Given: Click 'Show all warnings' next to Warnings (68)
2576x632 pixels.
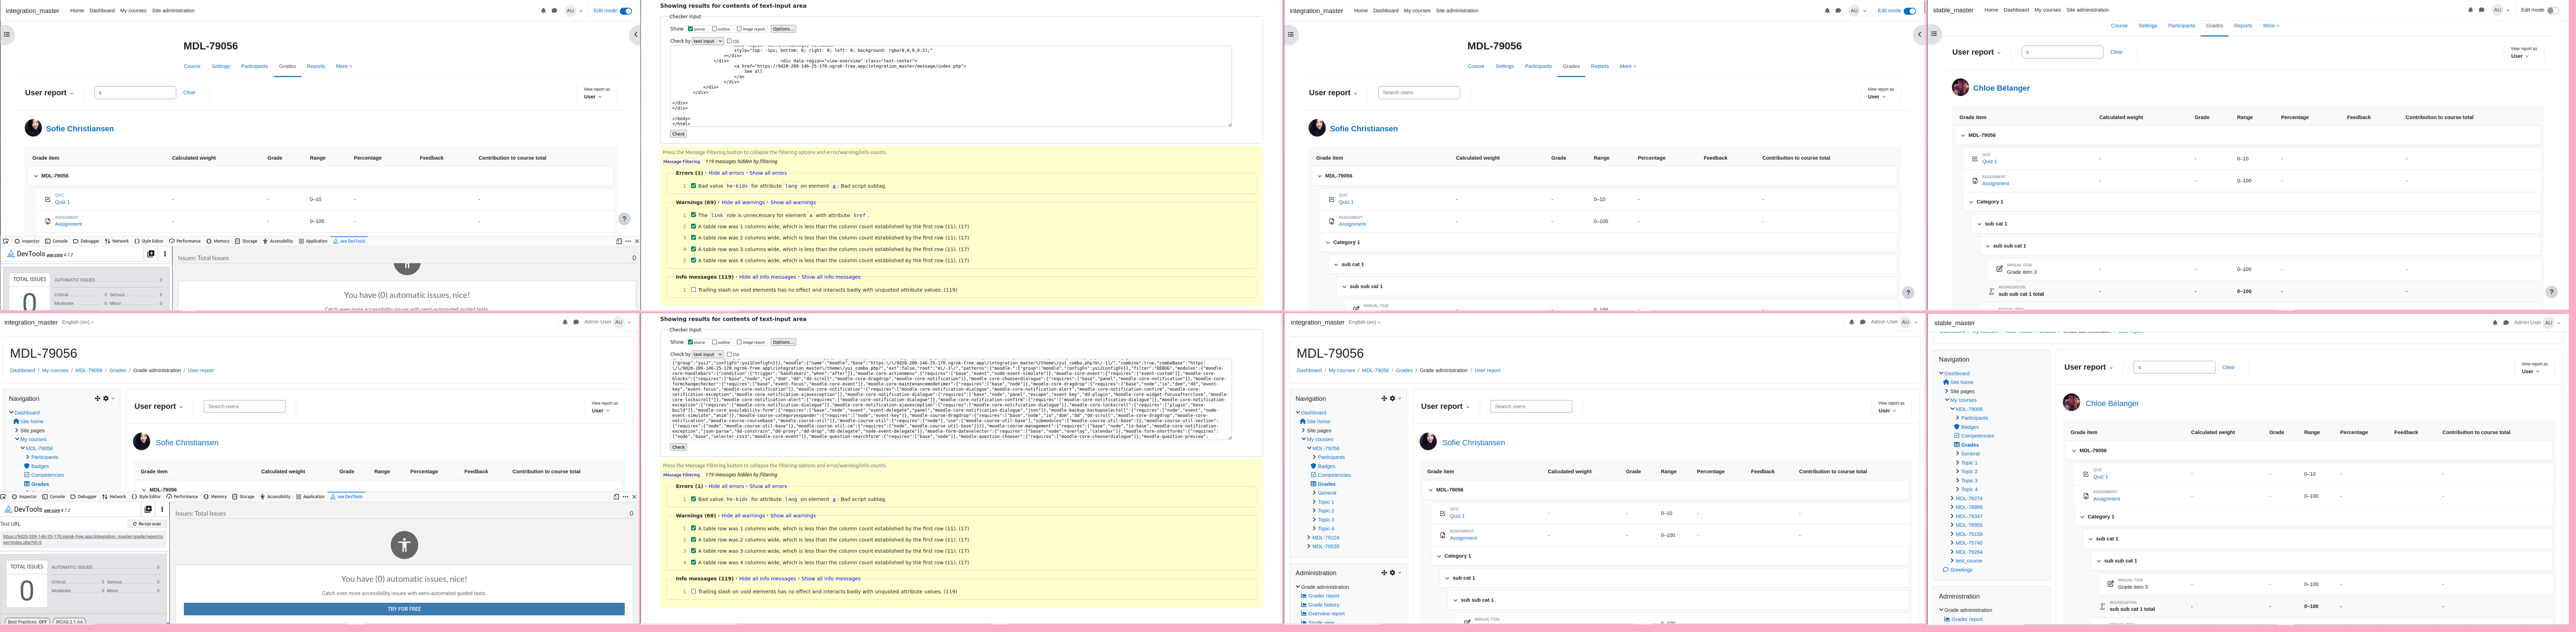Looking at the screenshot, I should tap(793, 516).
